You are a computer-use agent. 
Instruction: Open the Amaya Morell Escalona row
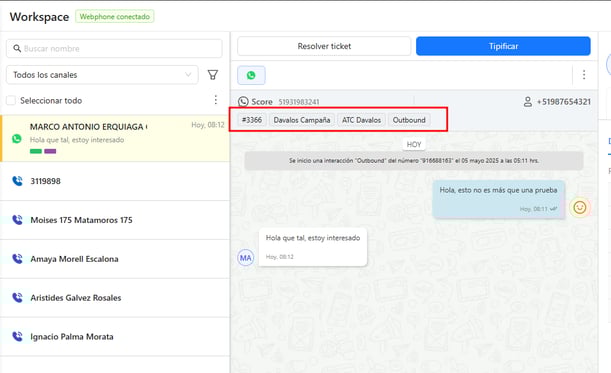pos(115,259)
